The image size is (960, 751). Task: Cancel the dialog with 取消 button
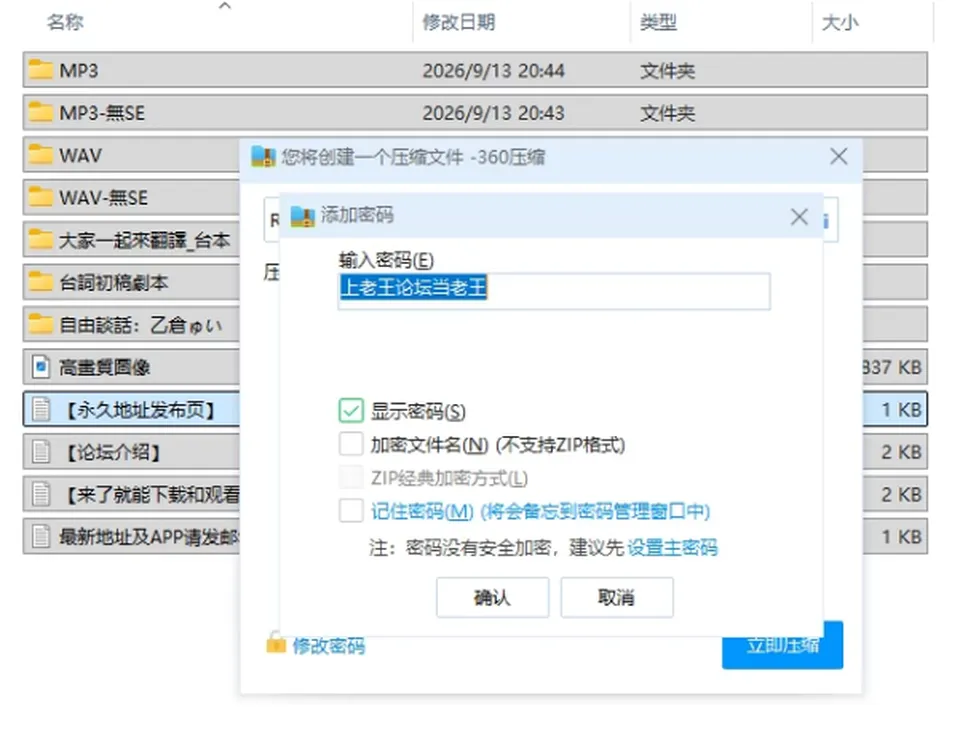(x=617, y=597)
